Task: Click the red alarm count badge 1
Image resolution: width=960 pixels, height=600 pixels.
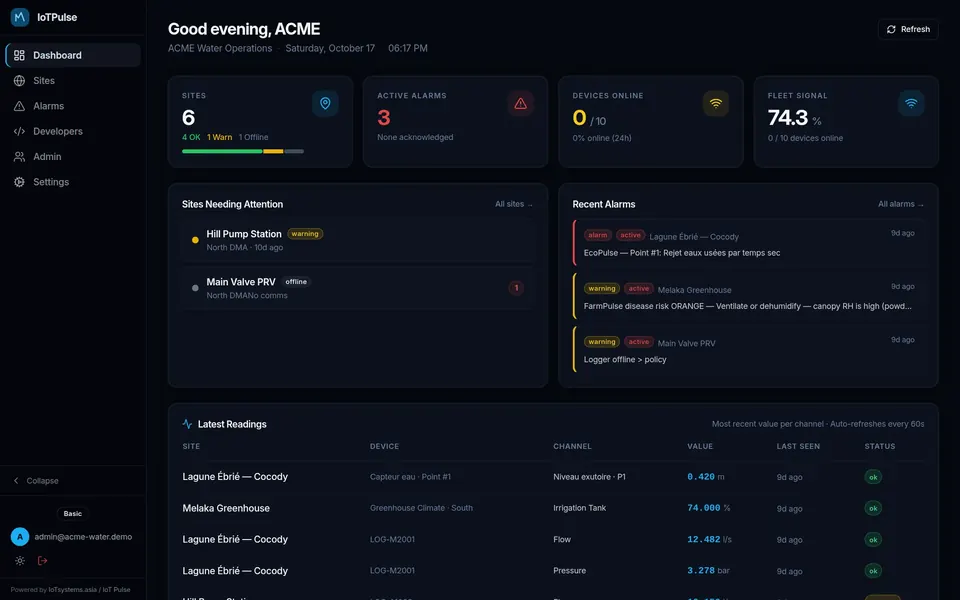Action: (x=516, y=288)
